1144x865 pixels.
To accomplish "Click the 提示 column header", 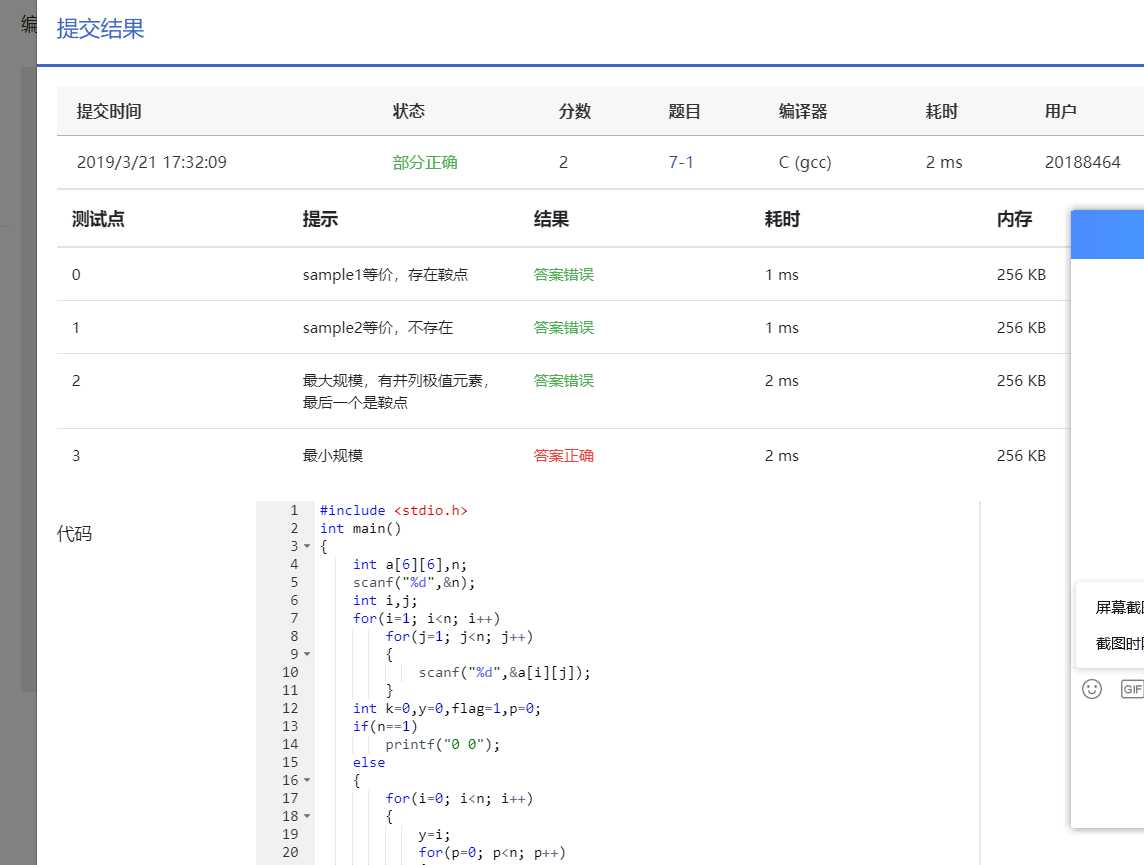I will coord(320,219).
